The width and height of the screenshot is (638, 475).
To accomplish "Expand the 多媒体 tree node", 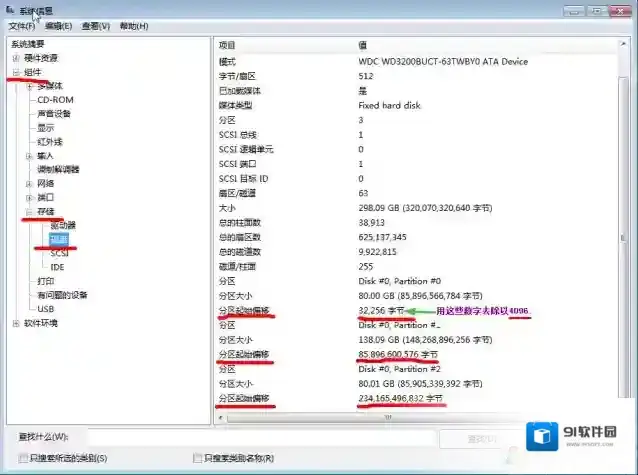I will 29,86.
